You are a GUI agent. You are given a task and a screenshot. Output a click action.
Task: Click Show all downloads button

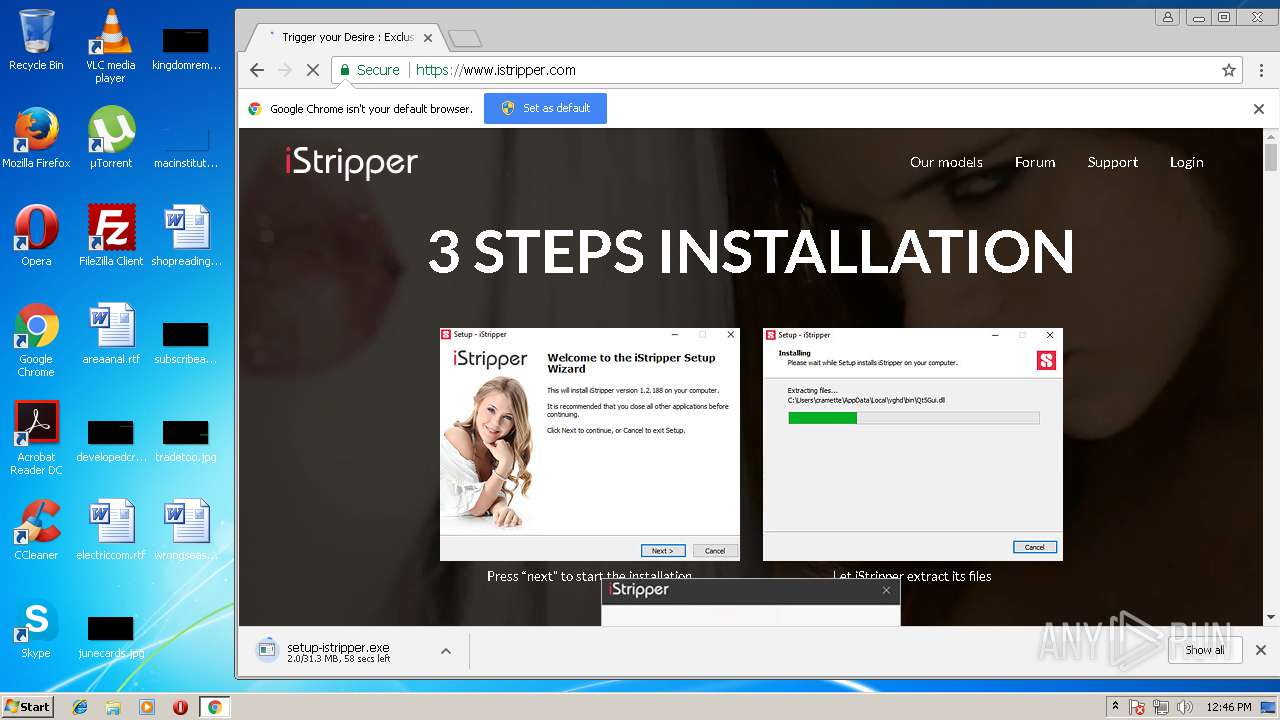pos(1204,650)
